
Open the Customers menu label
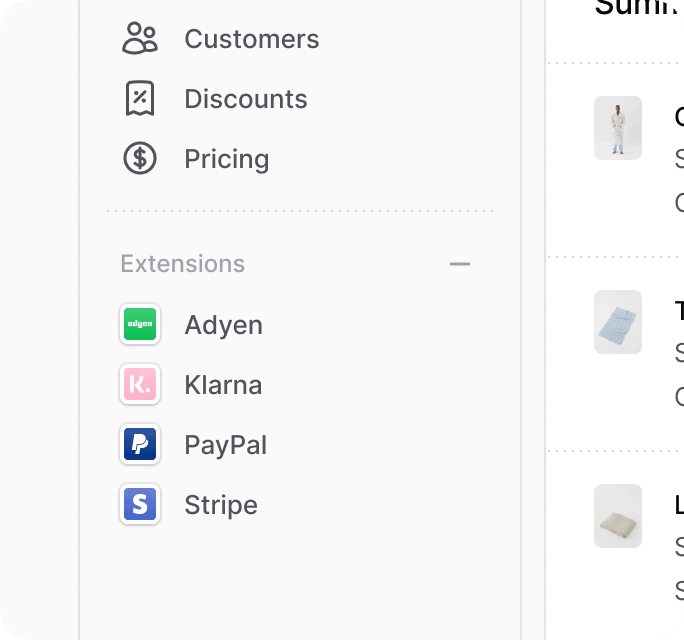point(252,39)
